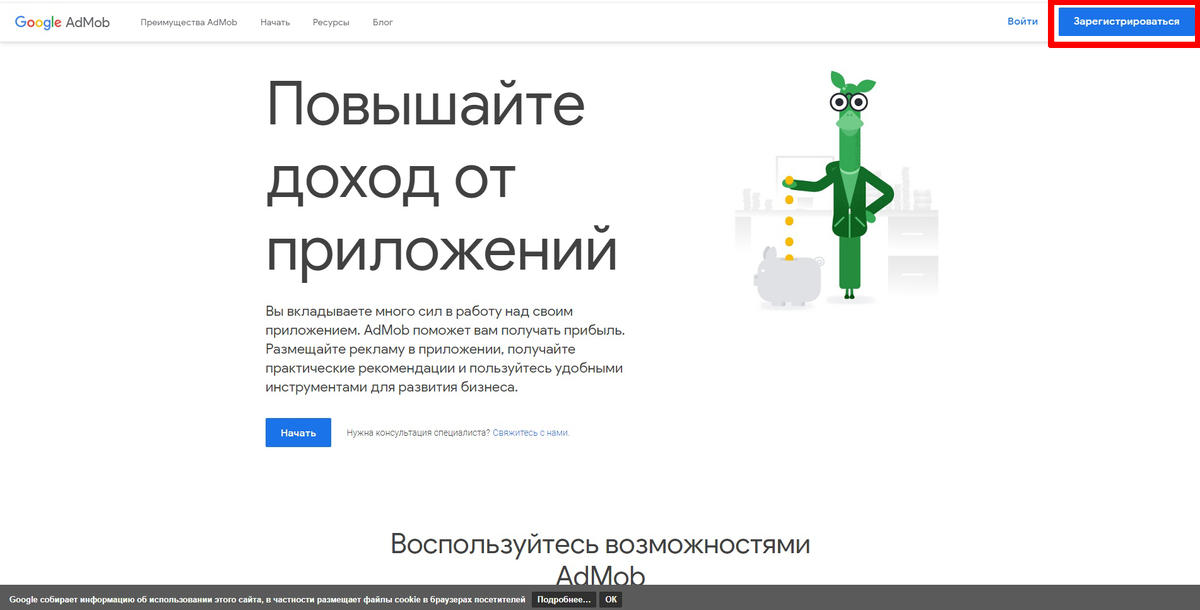Dismiss cookies by clicking 'OK'

pos(609,599)
